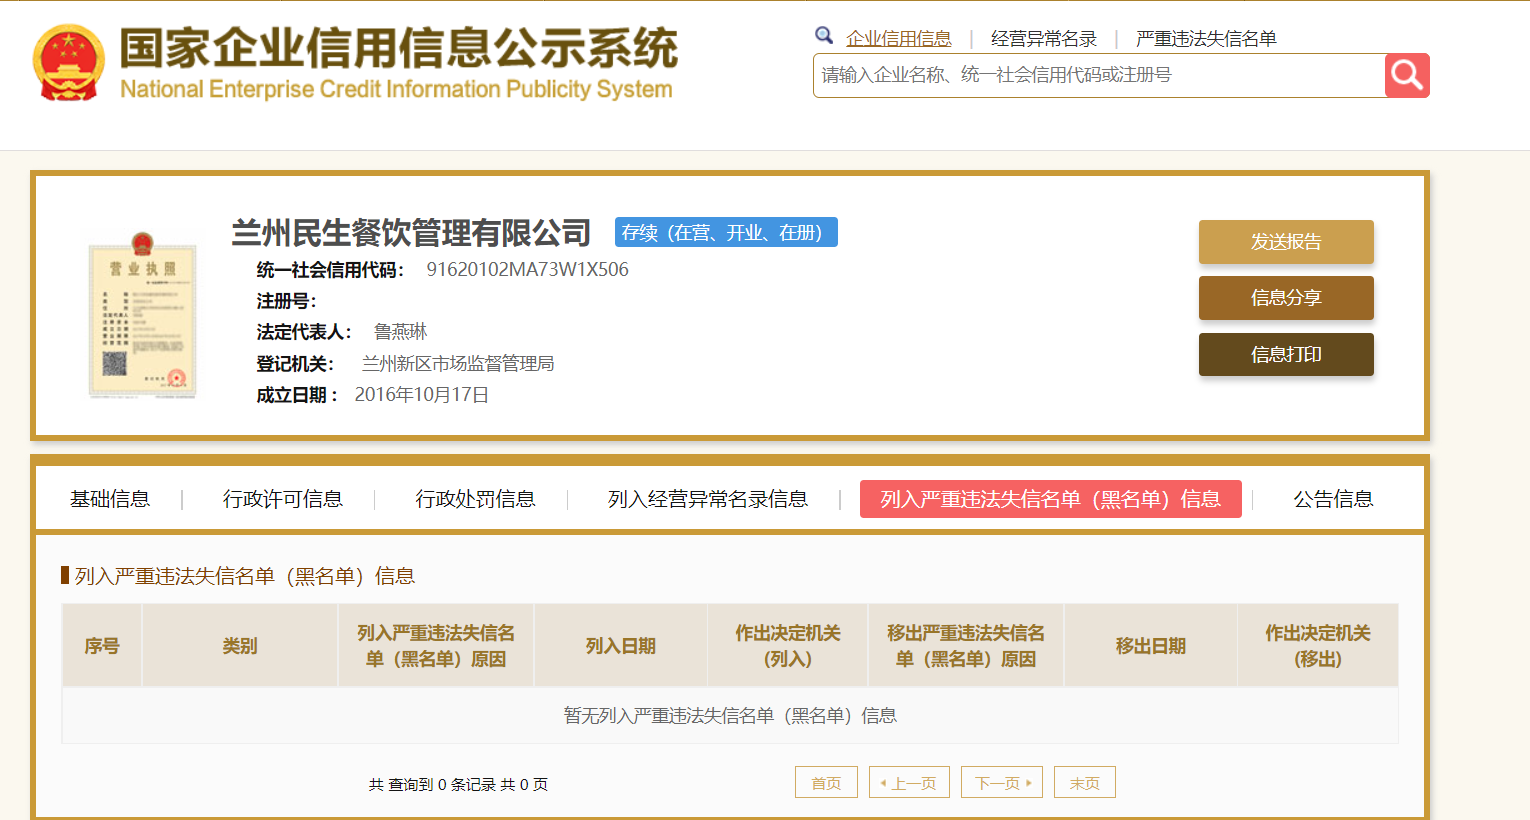The image size is (1530, 820).
Task: Click the 存续（在营、开业、在册） status badge
Action: [x=726, y=232]
